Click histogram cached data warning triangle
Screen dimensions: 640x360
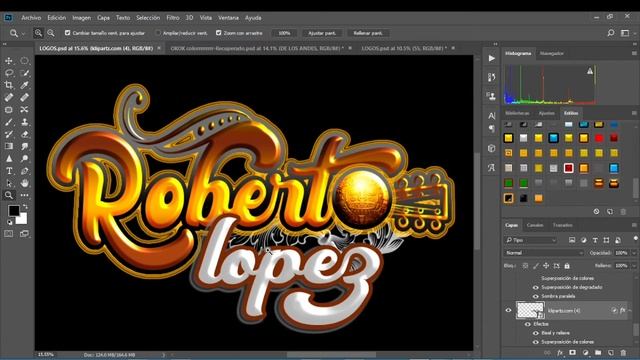pyautogui.click(x=590, y=71)
